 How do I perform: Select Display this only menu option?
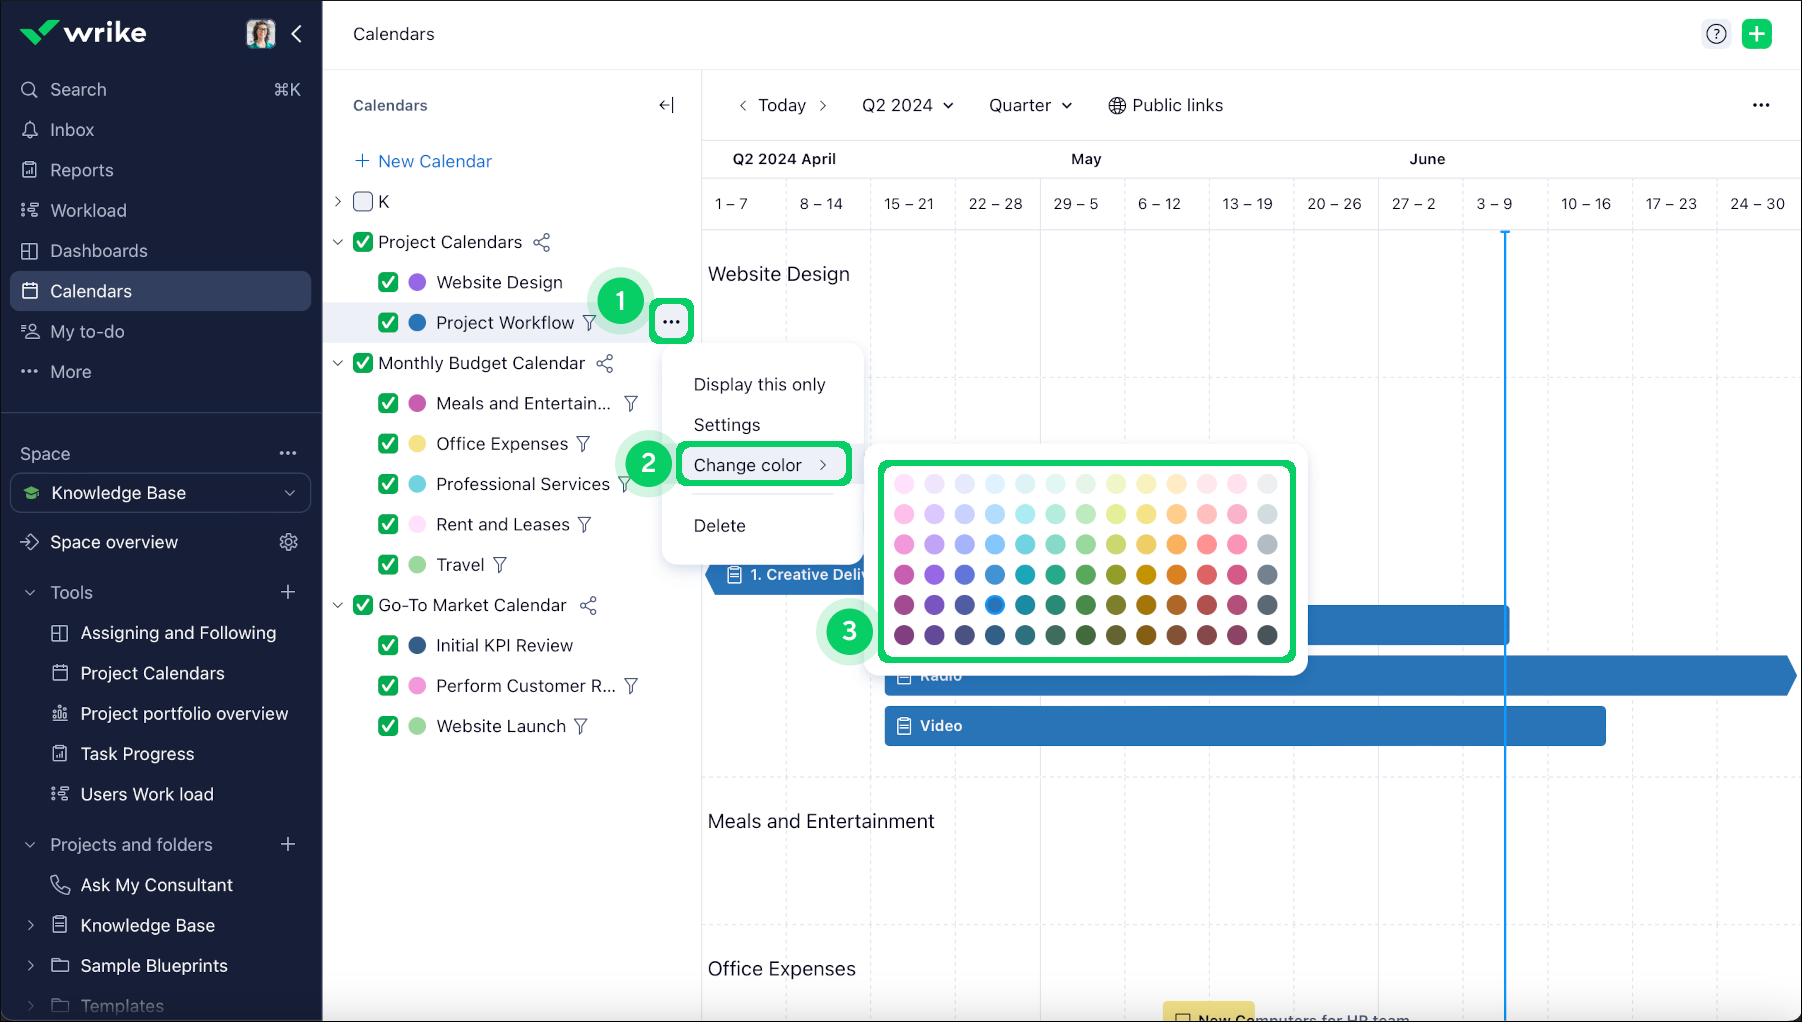pos(759,385)
